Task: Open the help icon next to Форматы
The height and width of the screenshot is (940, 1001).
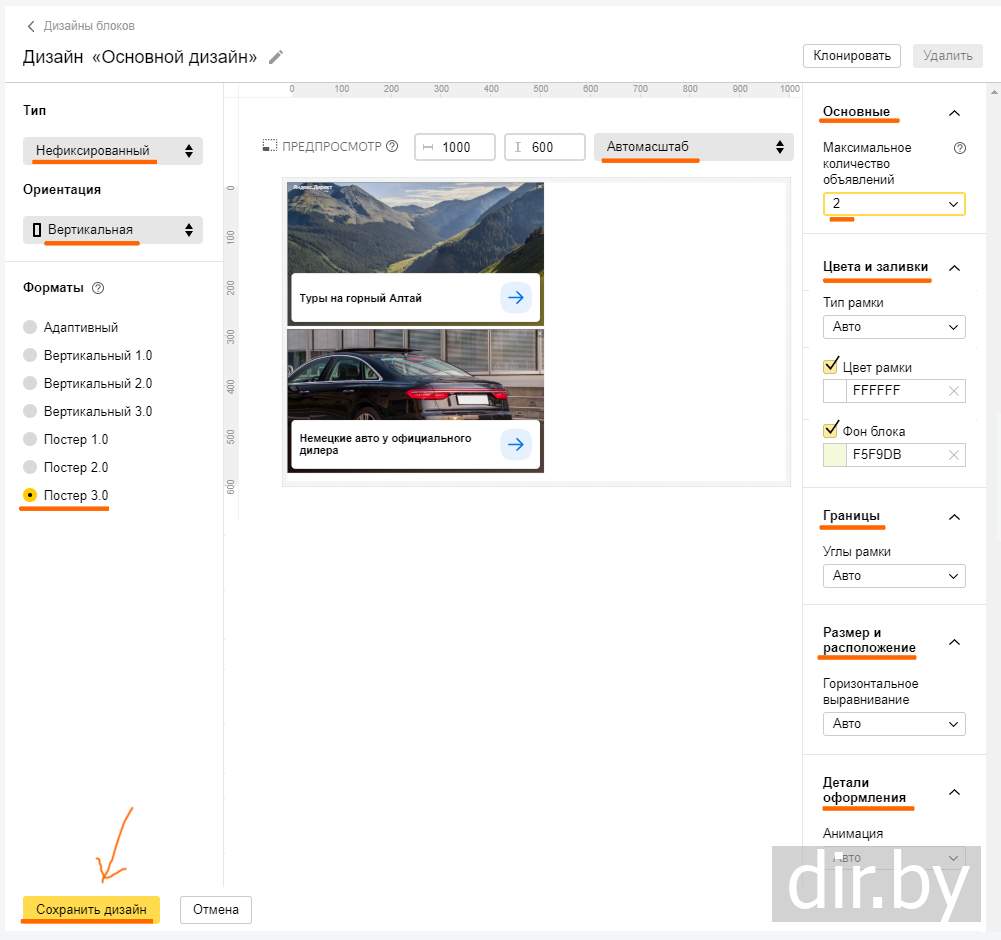Action: (x=98, y=288)
